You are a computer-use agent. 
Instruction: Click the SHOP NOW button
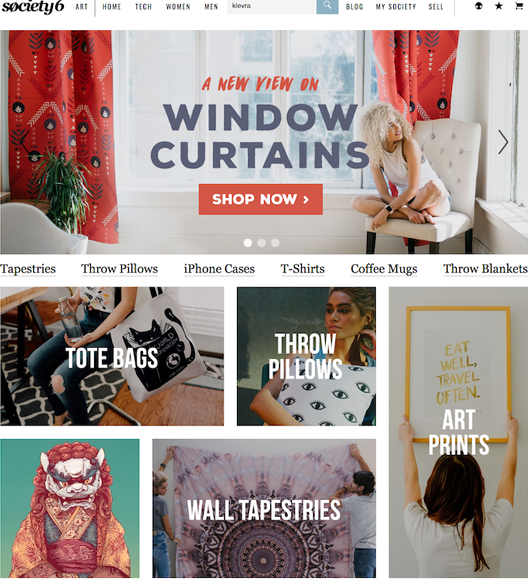coord(261,199)
